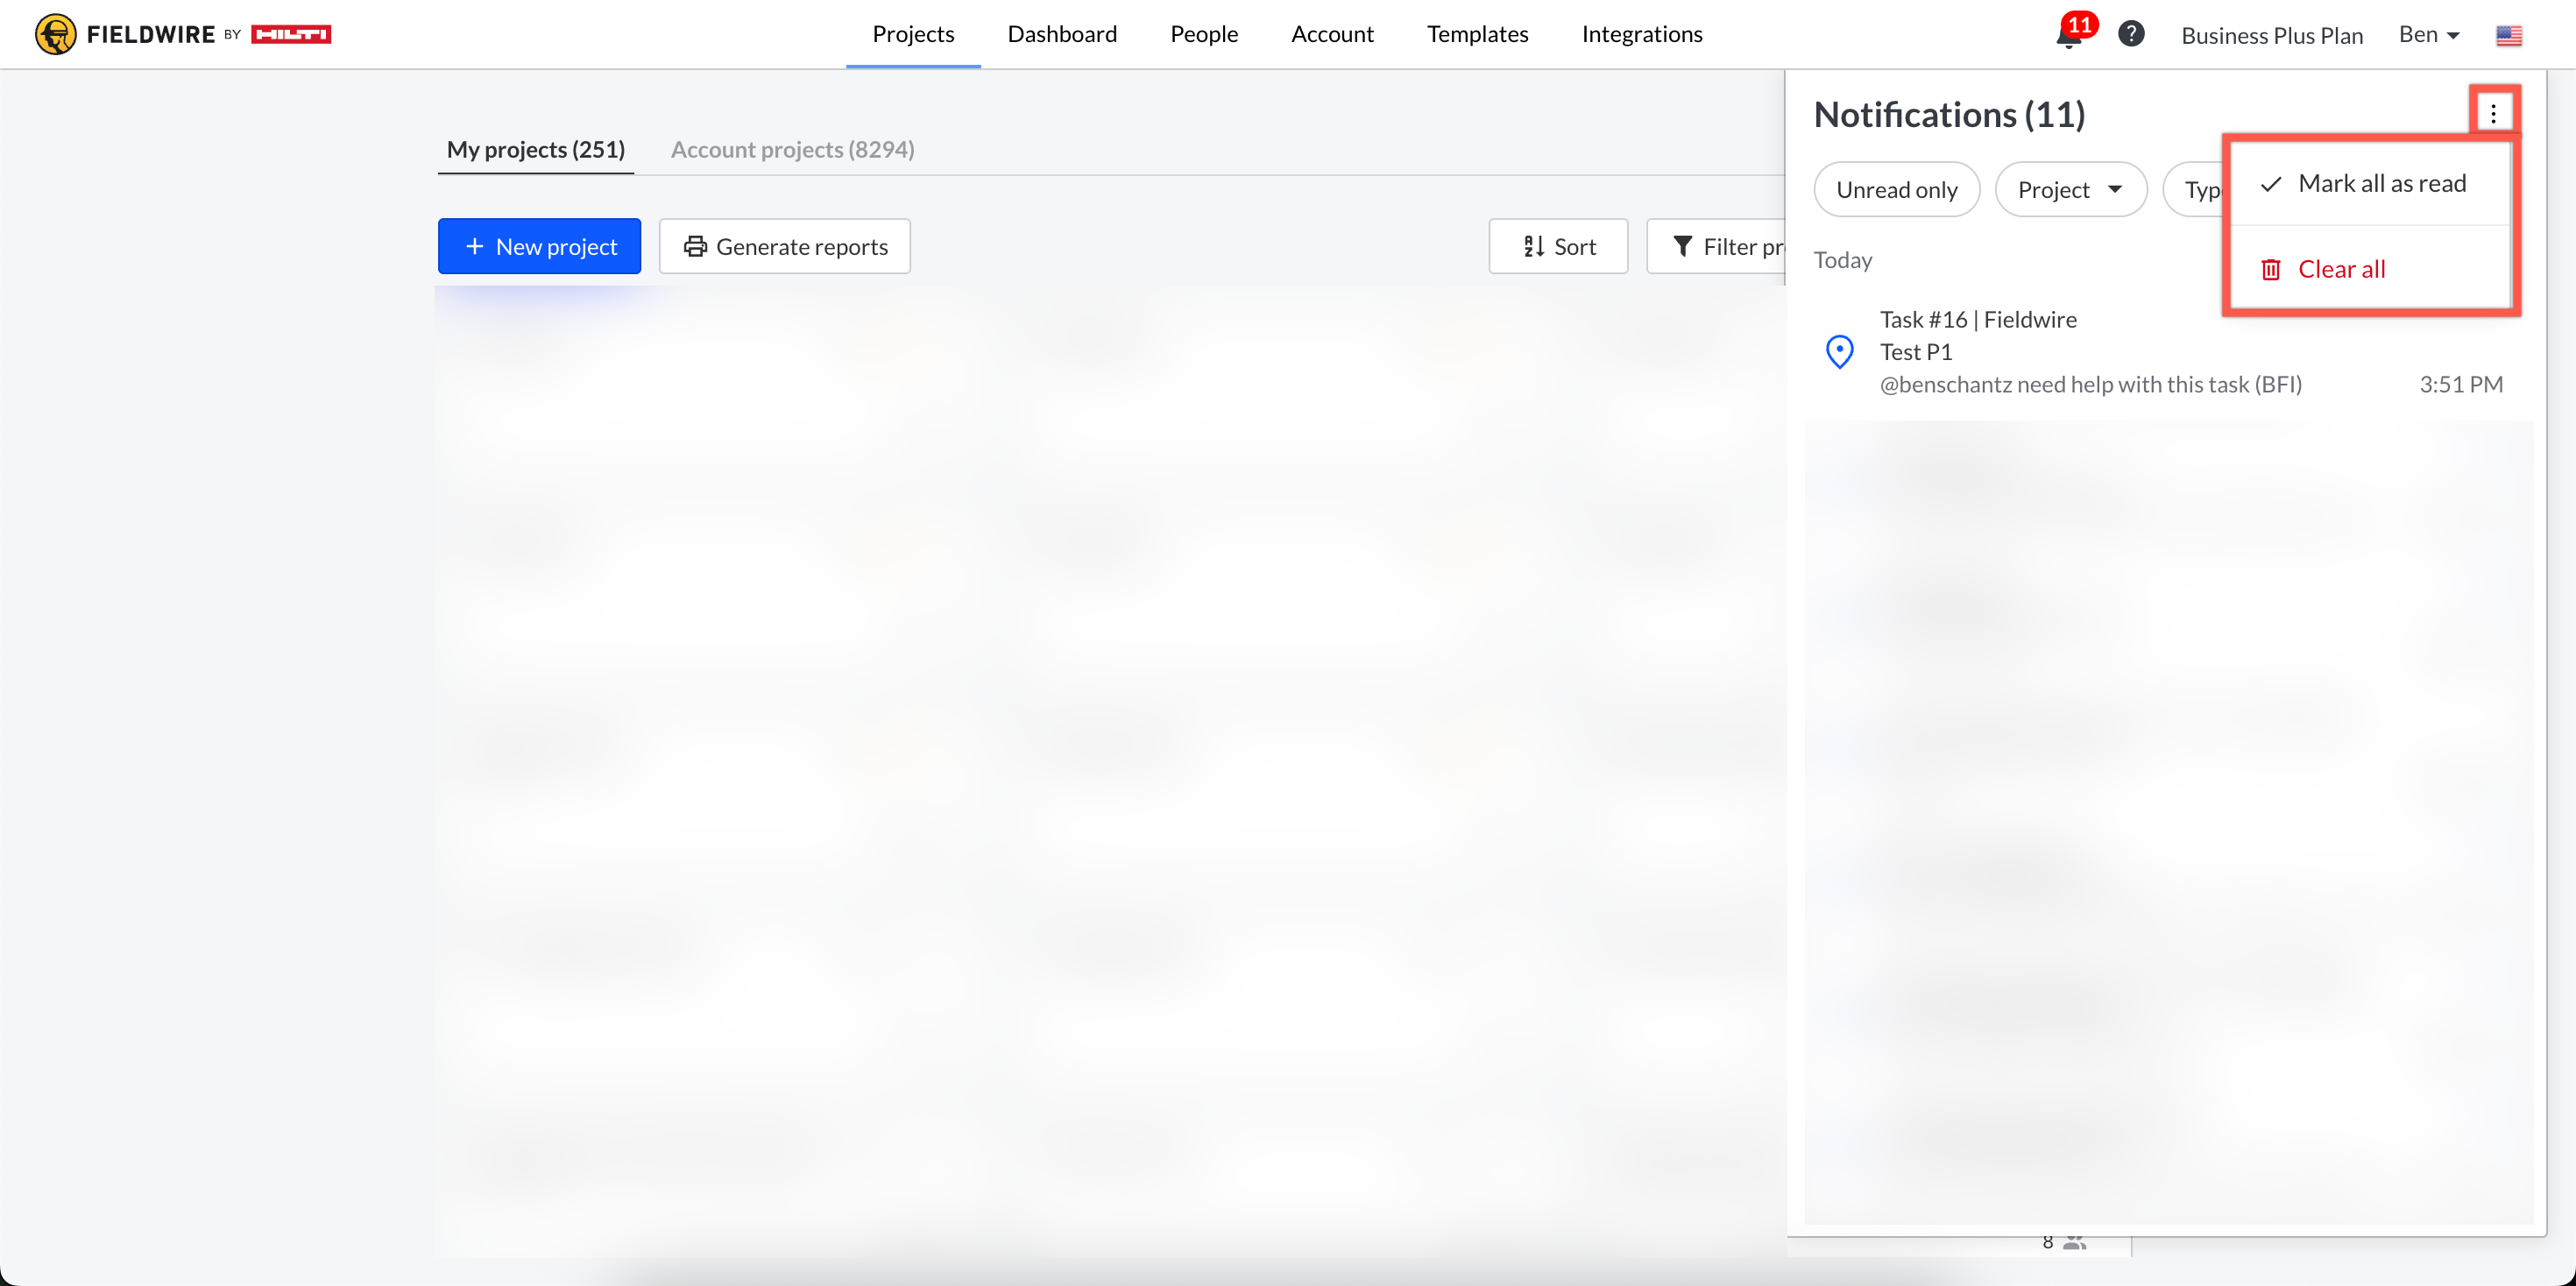Click the US flag language icon
2576x1286 pixels.
click(x=2508, y=36)
